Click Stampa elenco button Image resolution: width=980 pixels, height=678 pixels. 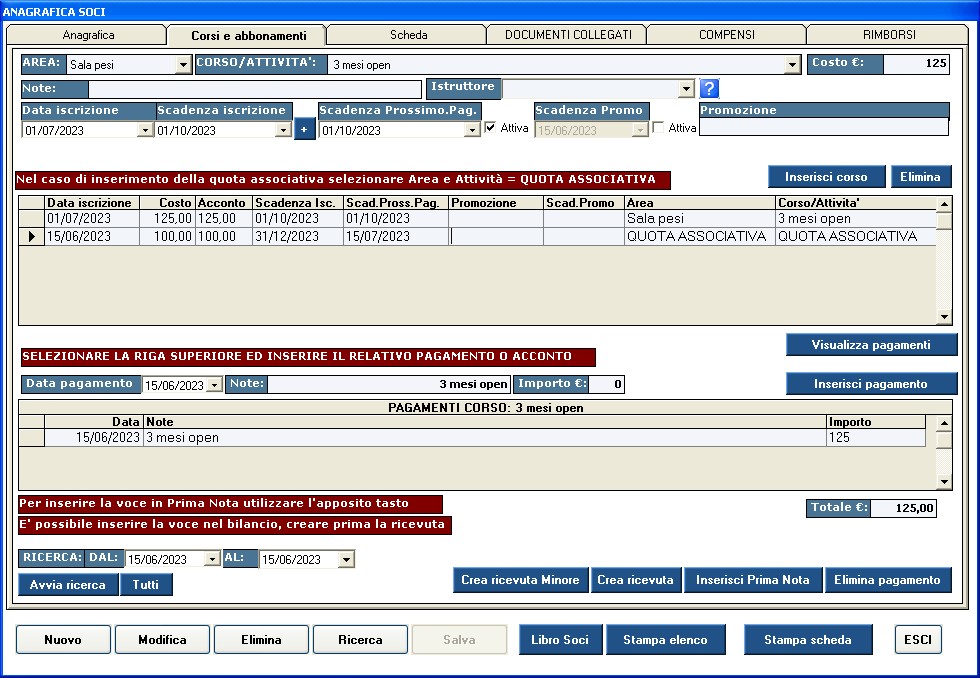click(x=665, y=640)
